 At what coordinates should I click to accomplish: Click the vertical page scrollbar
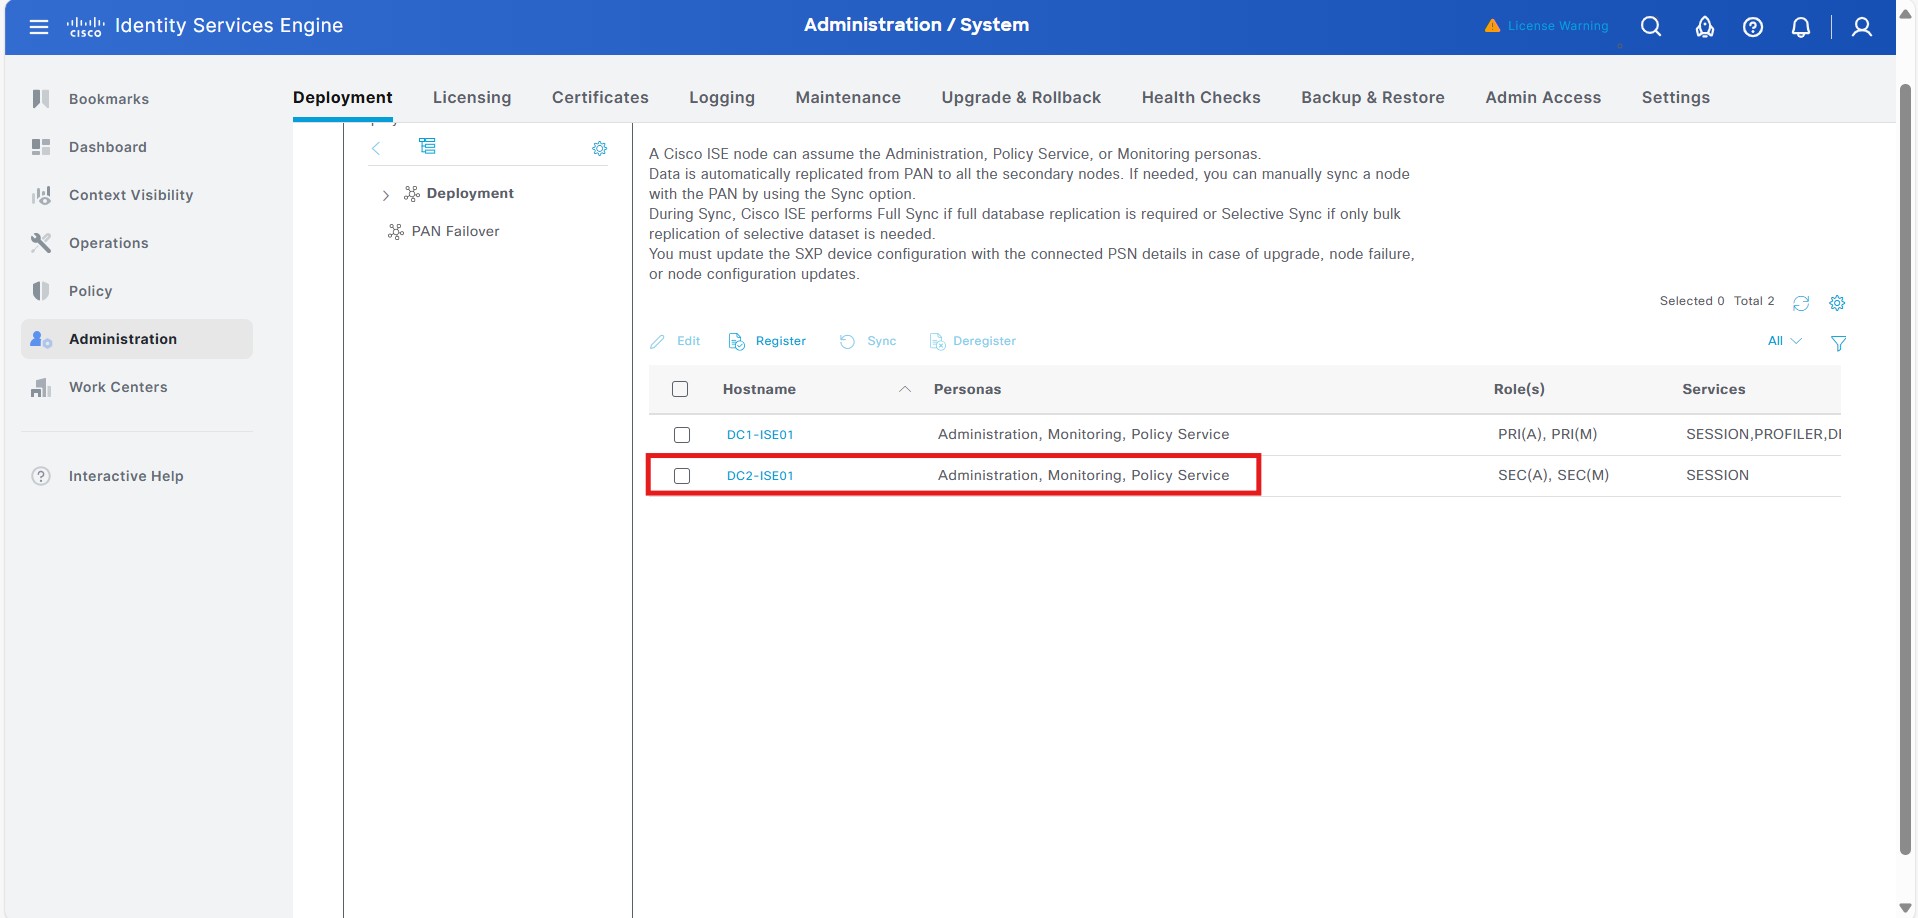[x=1905, y=470]
